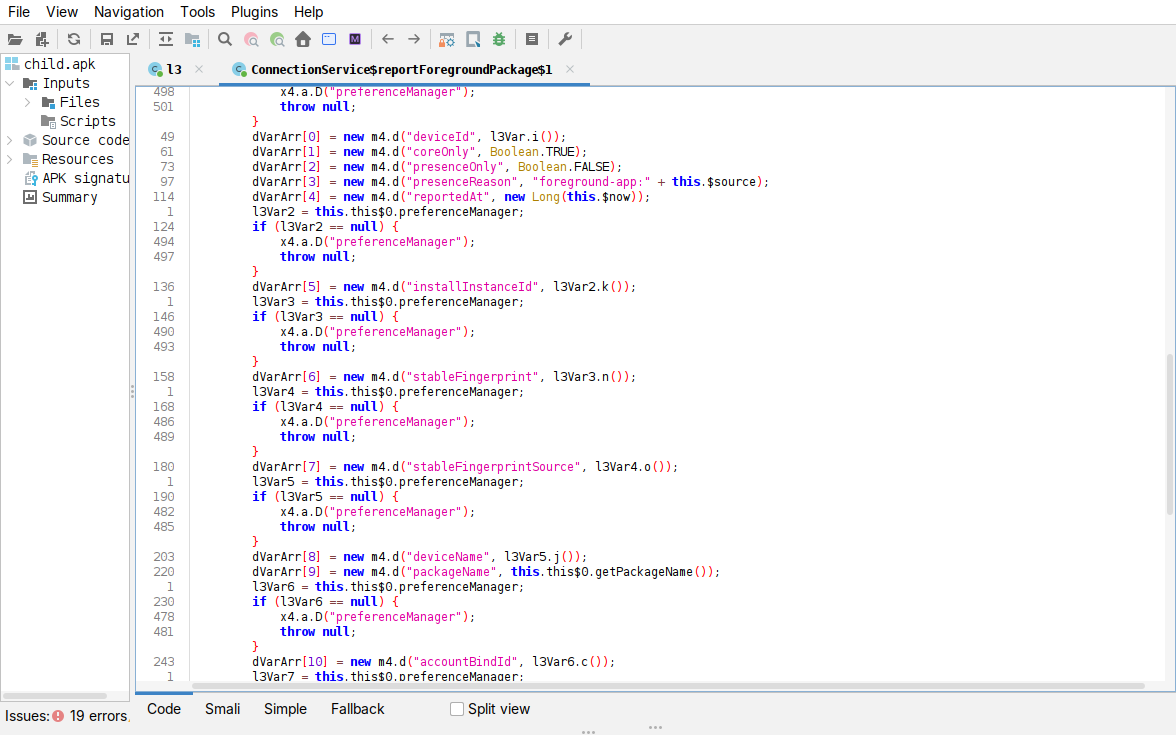This screenshot has width=1176, height=735.
Task: Go to main activity via the home icon
Action: [303, 40]
